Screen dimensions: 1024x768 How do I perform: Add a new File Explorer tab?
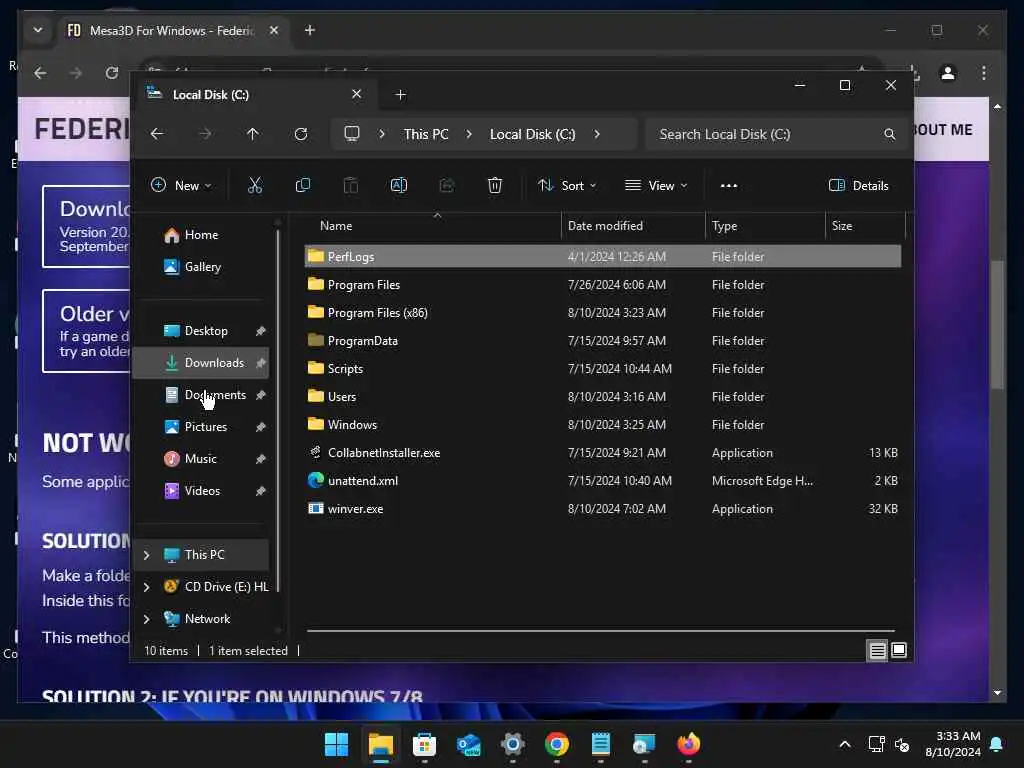tap(400, 95)
